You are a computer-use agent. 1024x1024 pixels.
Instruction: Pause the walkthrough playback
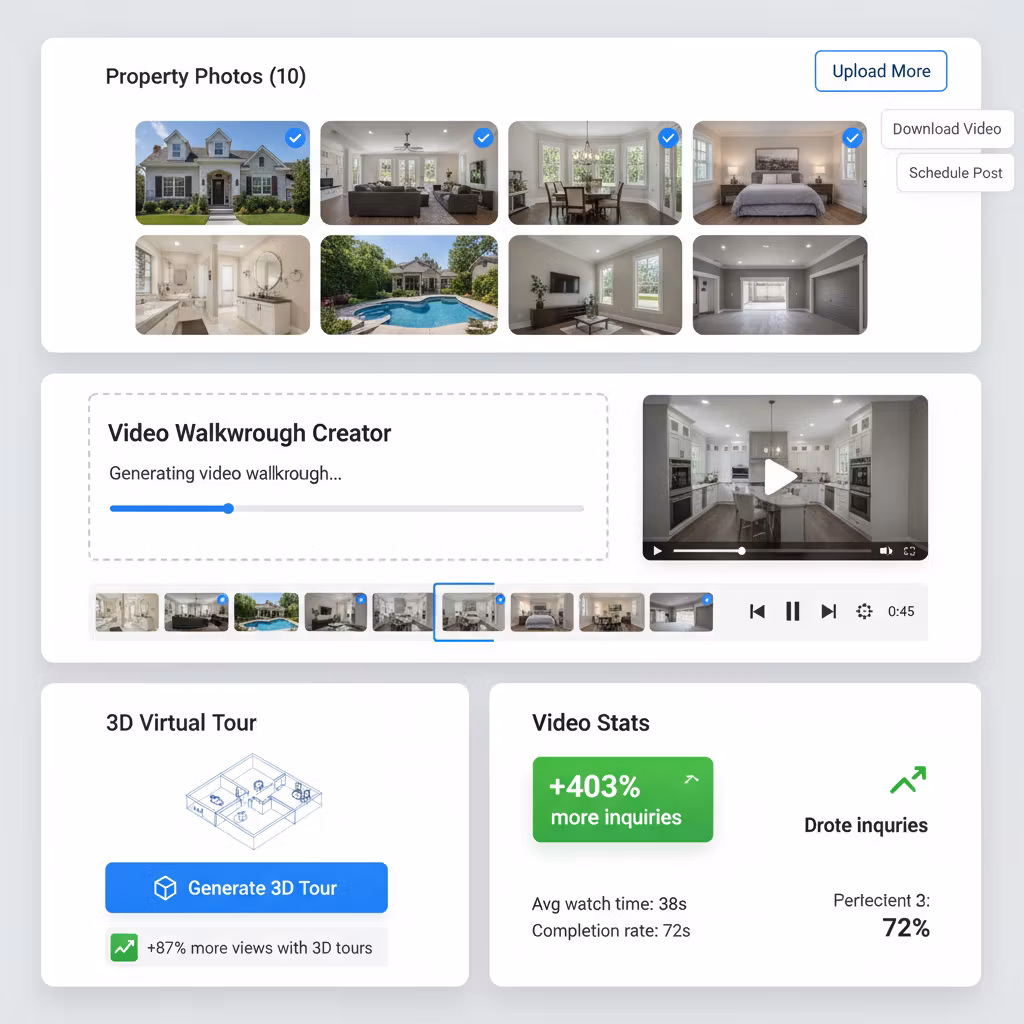click(x=792, y=611)
